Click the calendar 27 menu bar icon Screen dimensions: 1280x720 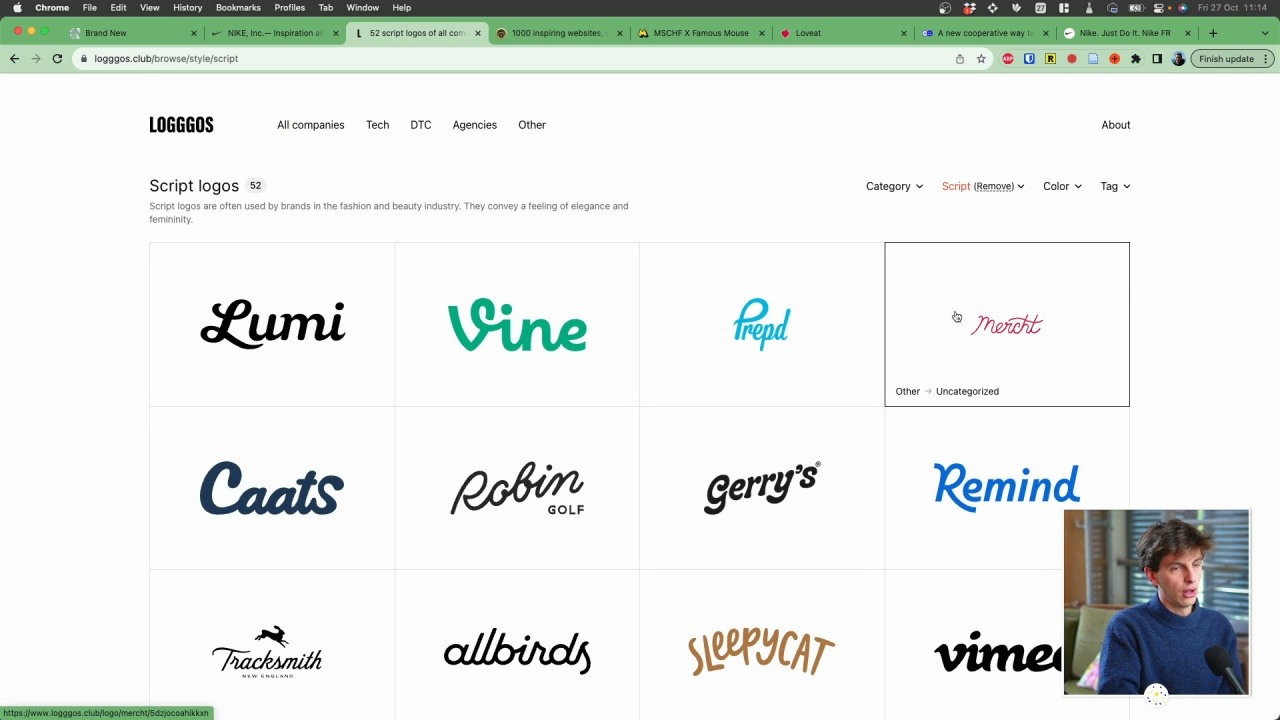click(x=1040, y=8)
